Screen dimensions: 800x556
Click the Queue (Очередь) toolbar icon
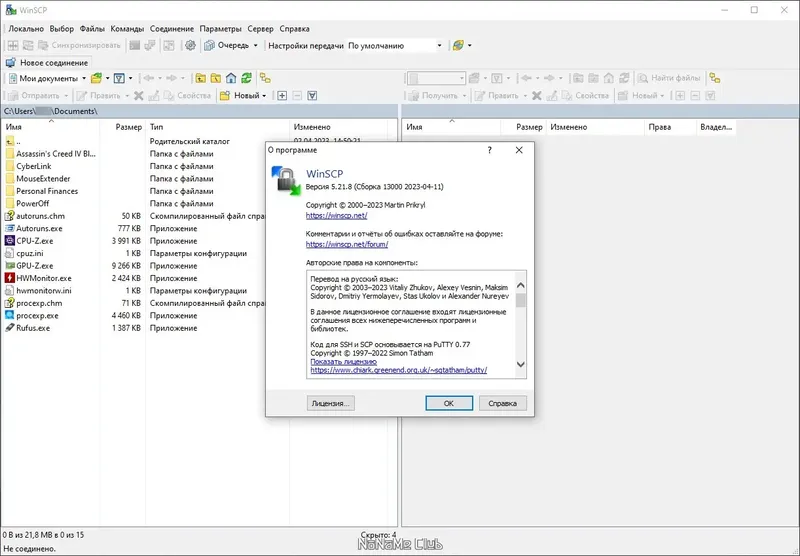209,45
